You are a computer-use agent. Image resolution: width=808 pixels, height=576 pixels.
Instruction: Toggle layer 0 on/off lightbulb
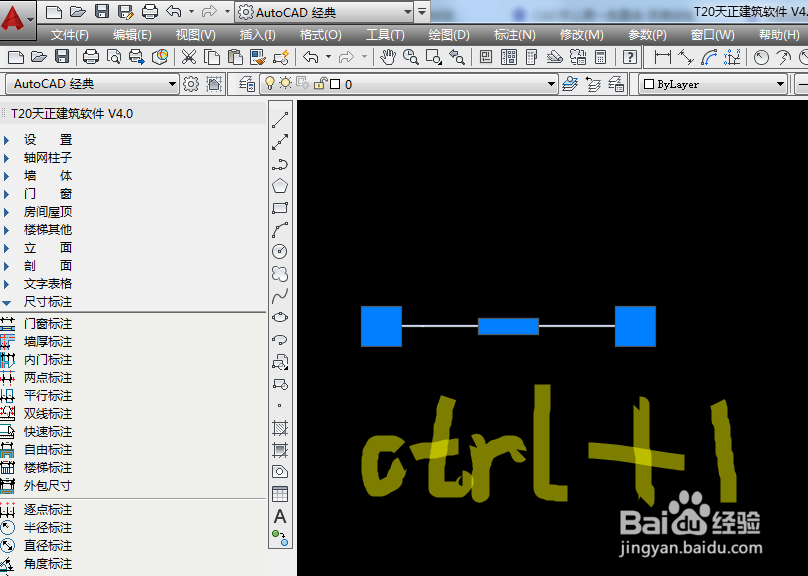[x=270, y=83]
